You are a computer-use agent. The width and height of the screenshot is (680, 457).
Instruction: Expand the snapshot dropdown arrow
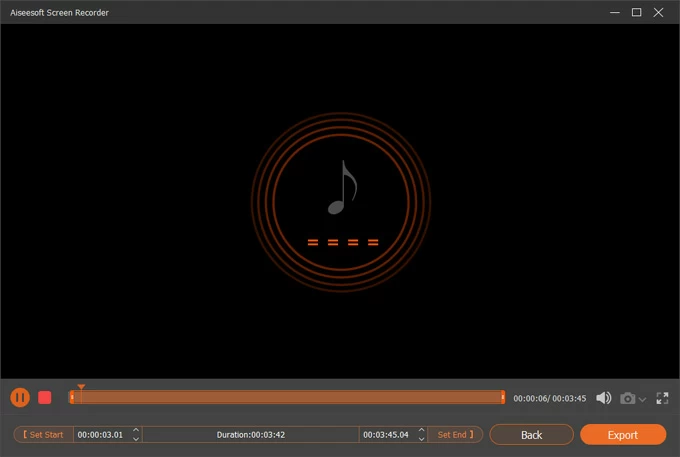(x=642, y=399)
